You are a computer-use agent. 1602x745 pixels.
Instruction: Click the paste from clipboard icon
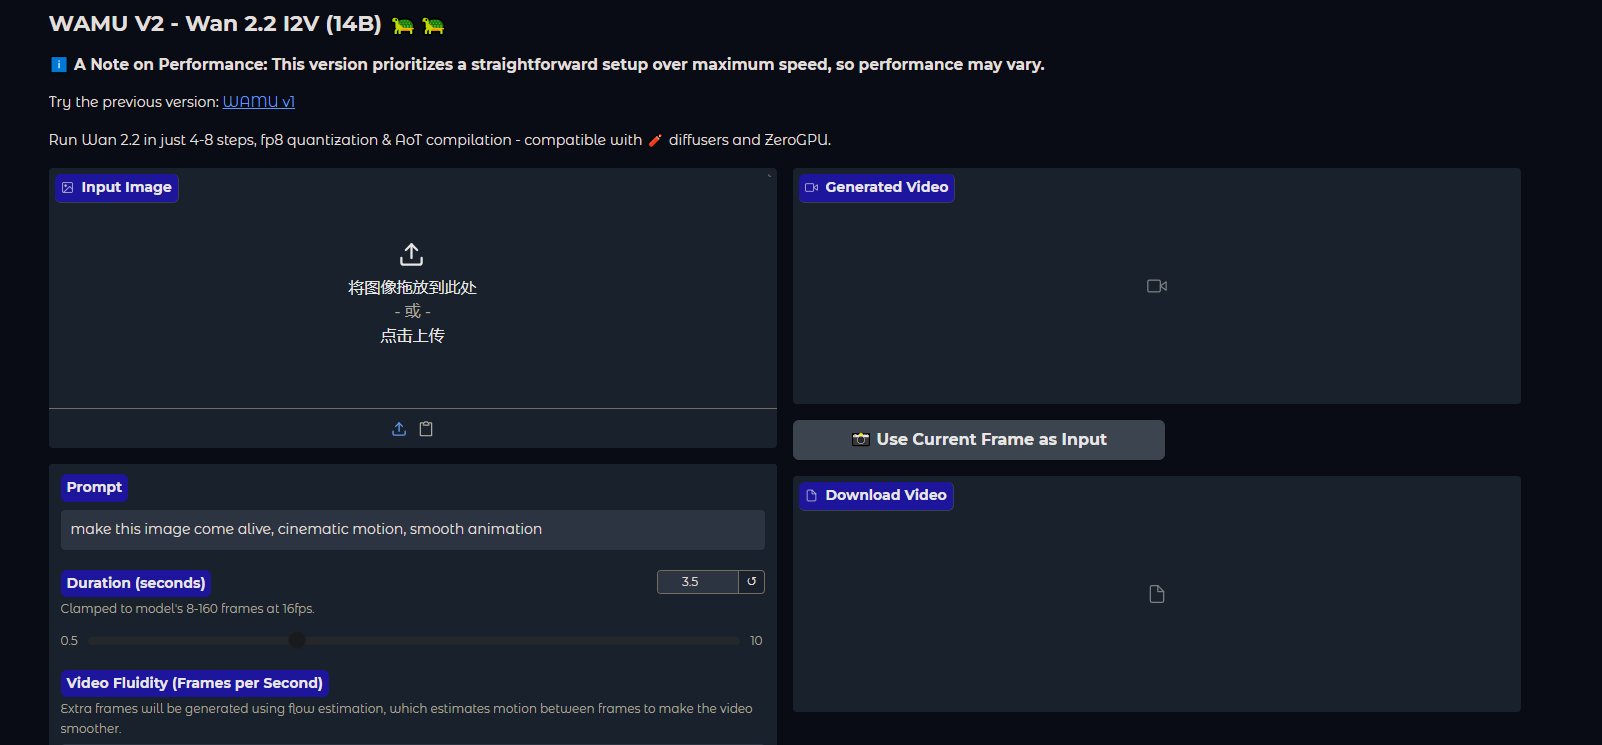click(426, 429)
